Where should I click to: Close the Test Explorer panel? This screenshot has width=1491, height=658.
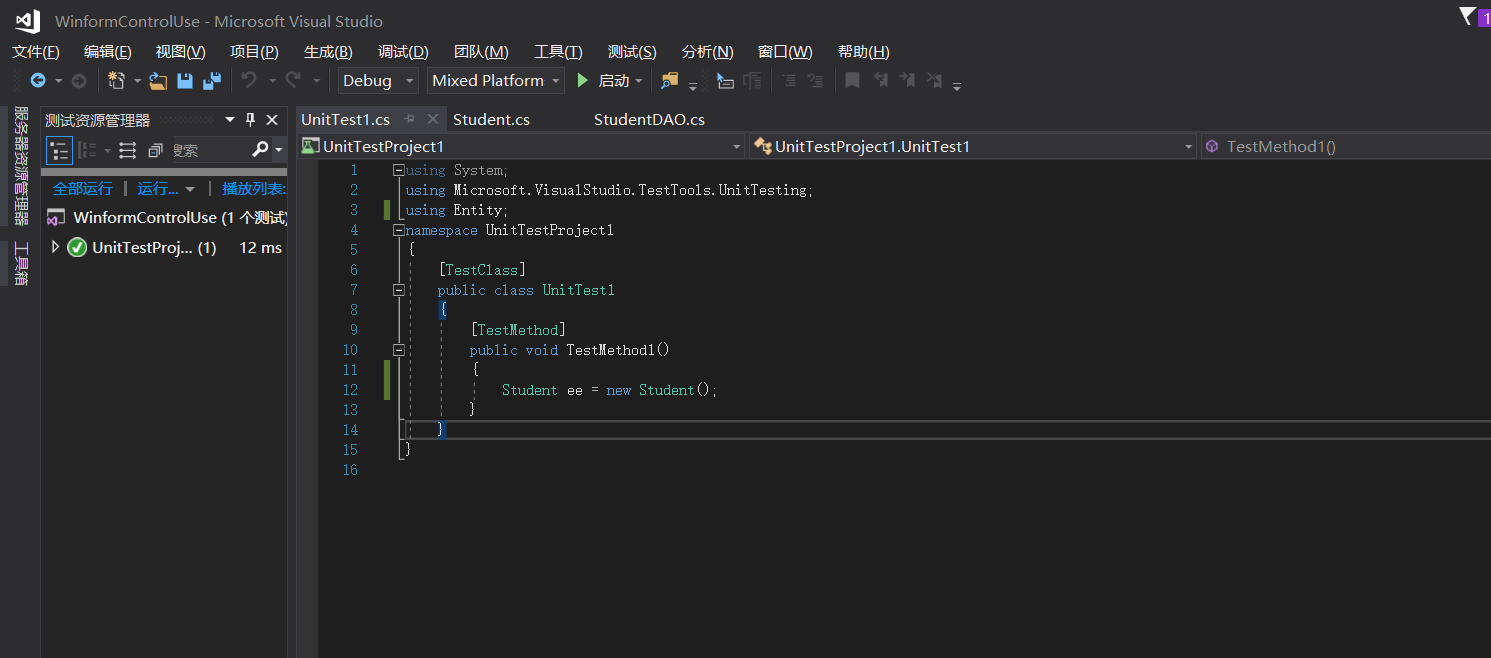pyautogui.click(x=272, y=120)
